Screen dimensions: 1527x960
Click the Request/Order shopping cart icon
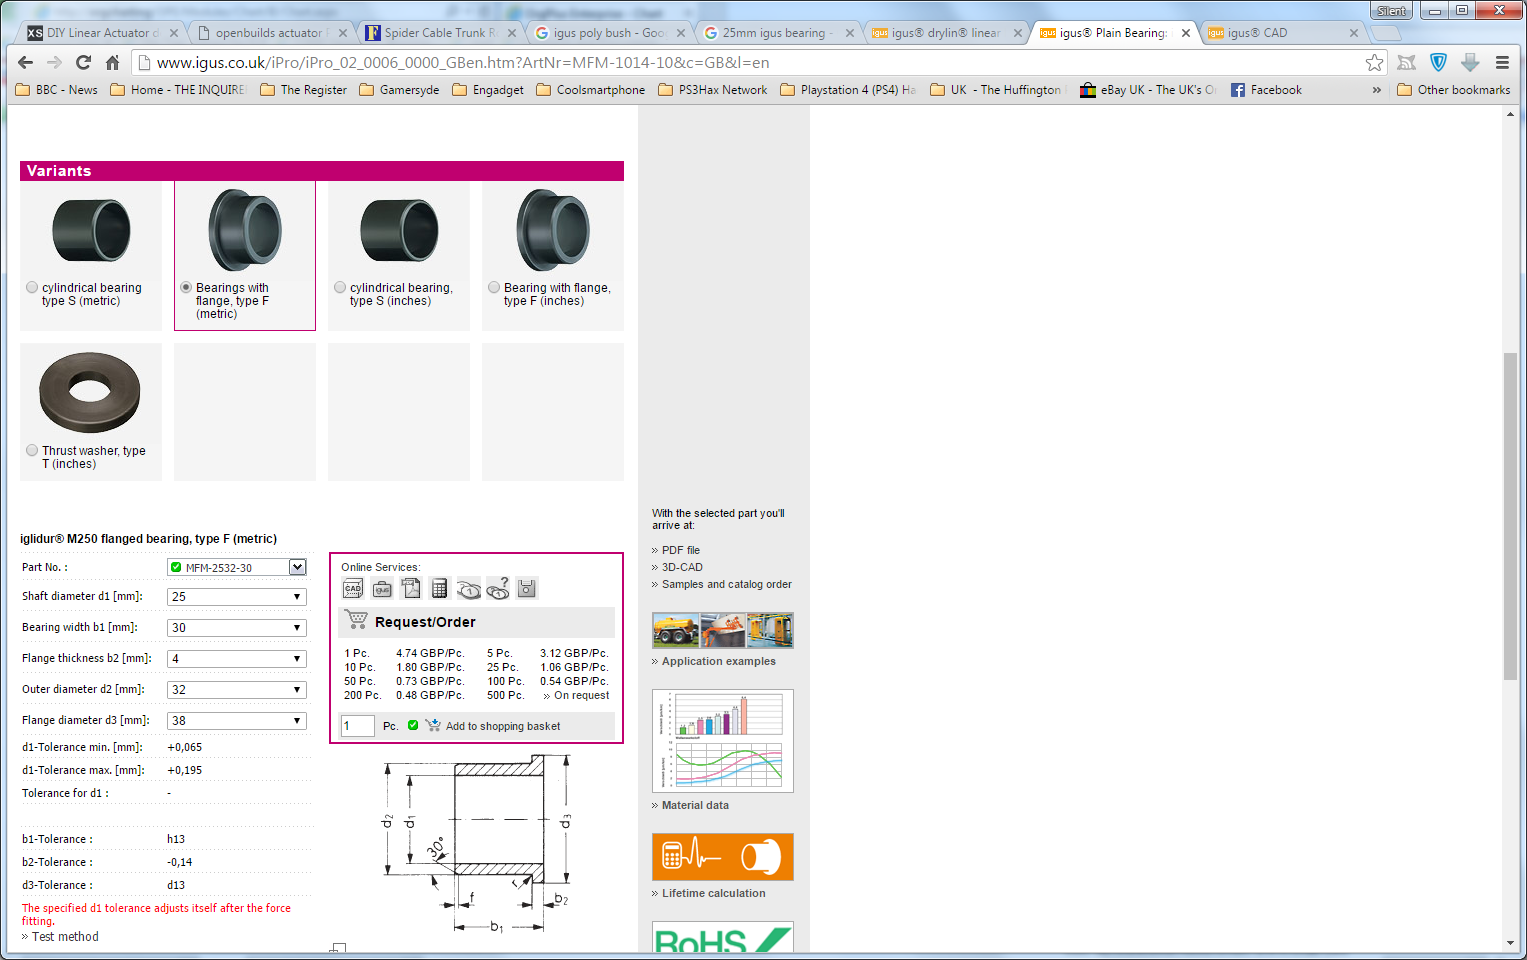pos(356,620)
